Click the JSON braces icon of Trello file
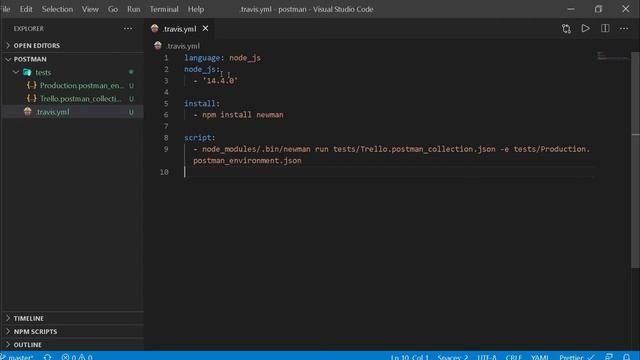 pyautogui.click(x=31, y=98)
